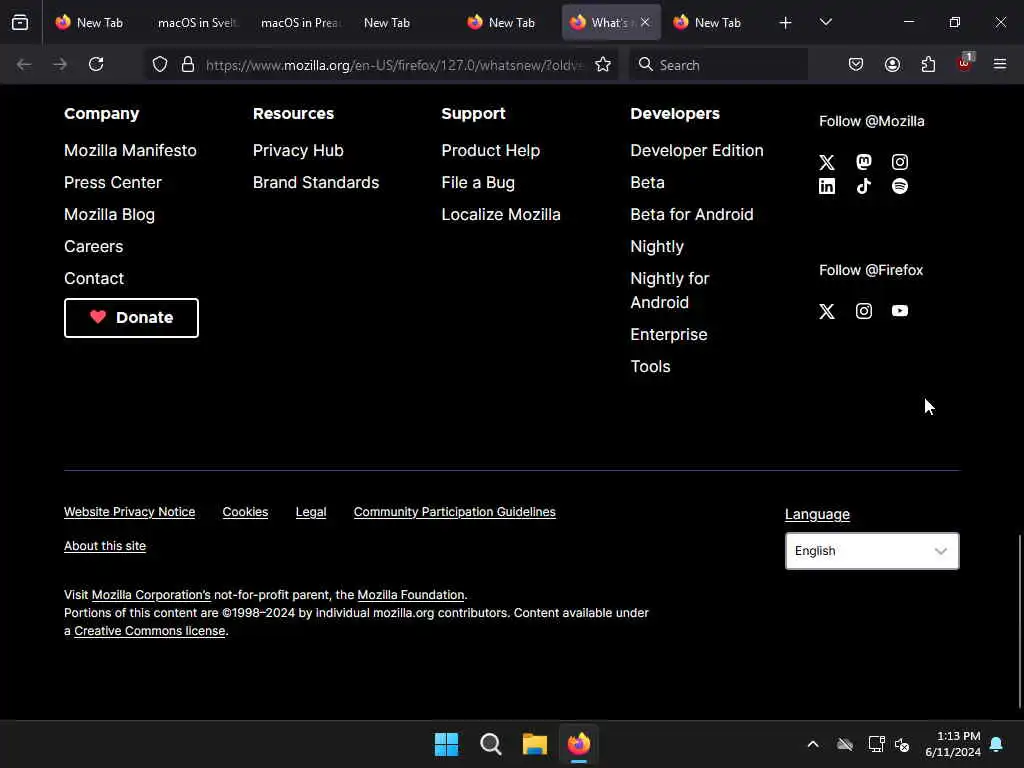The image size is (1024, 768).
Task: Click the Donate button
Action: 131,318
